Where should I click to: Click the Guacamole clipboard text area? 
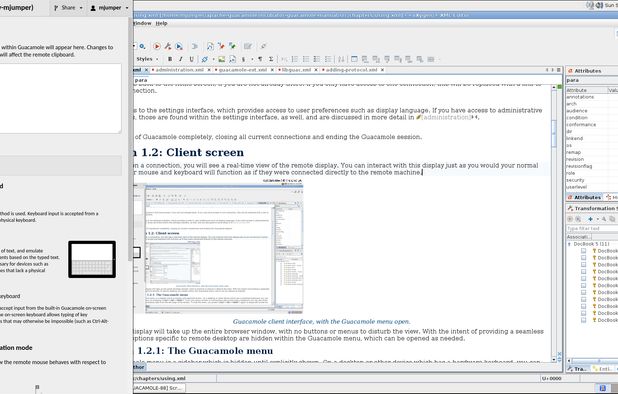click(60, 98)
